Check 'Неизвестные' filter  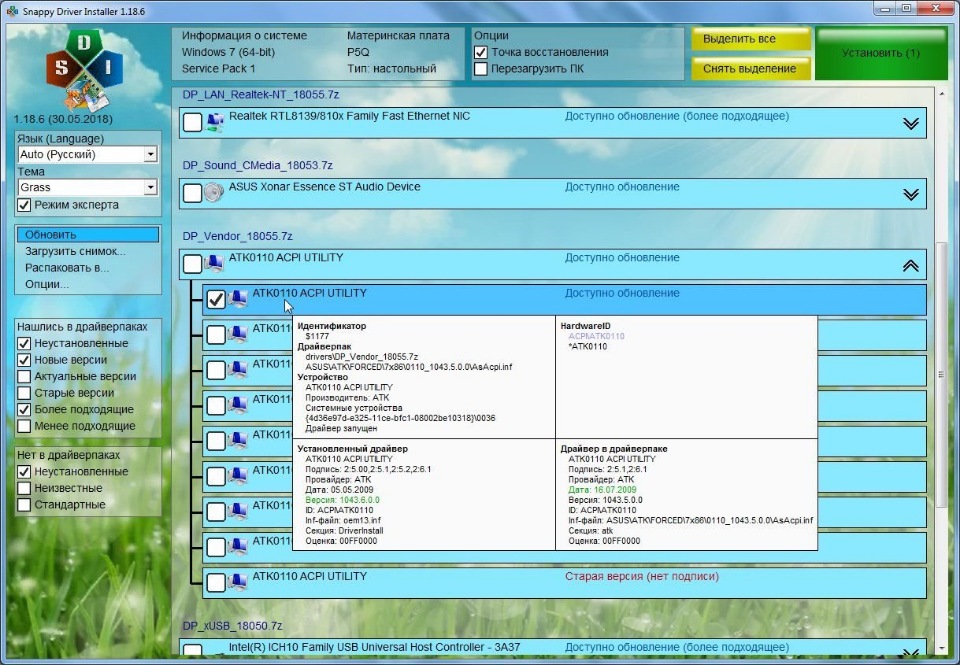click(24, 489)
